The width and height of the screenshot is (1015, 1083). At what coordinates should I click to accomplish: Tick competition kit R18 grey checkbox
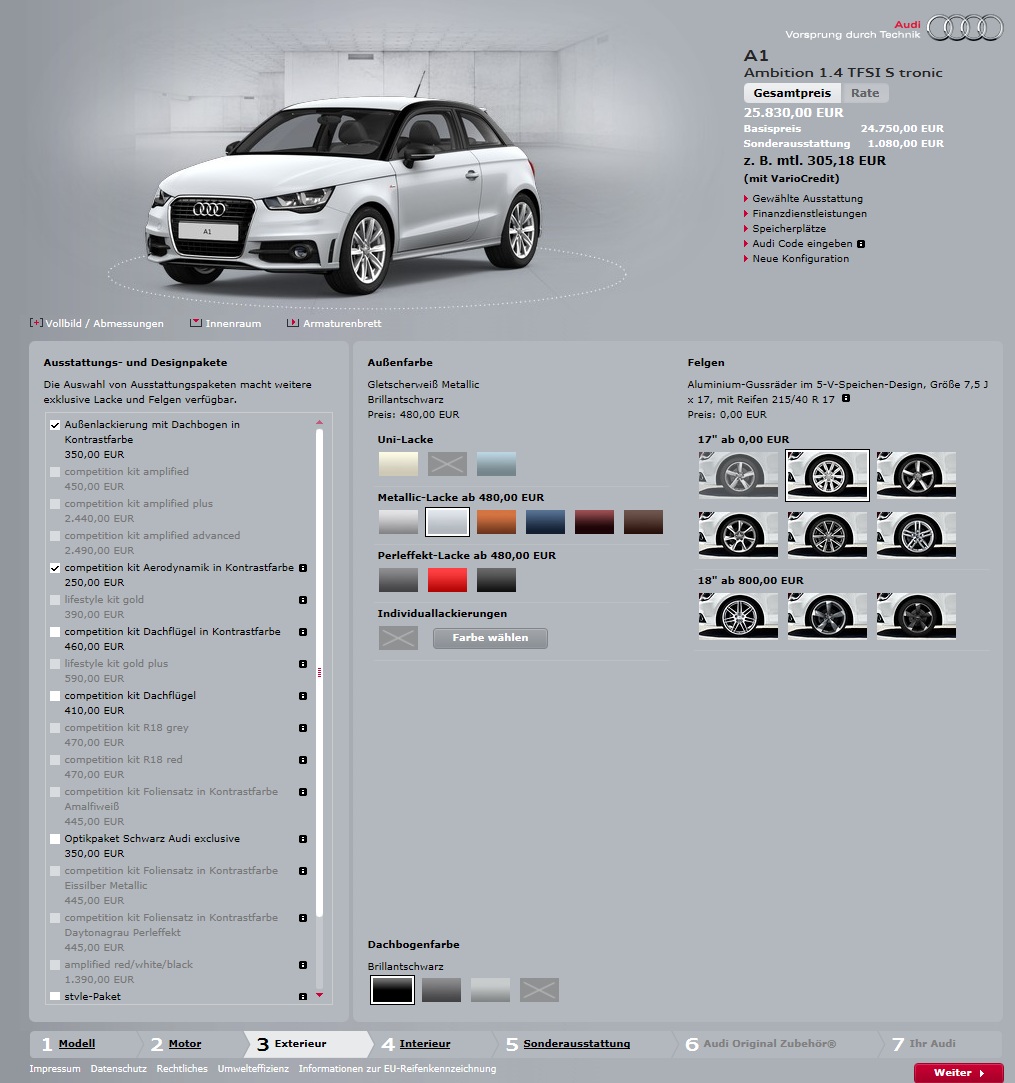click(55, 728)
